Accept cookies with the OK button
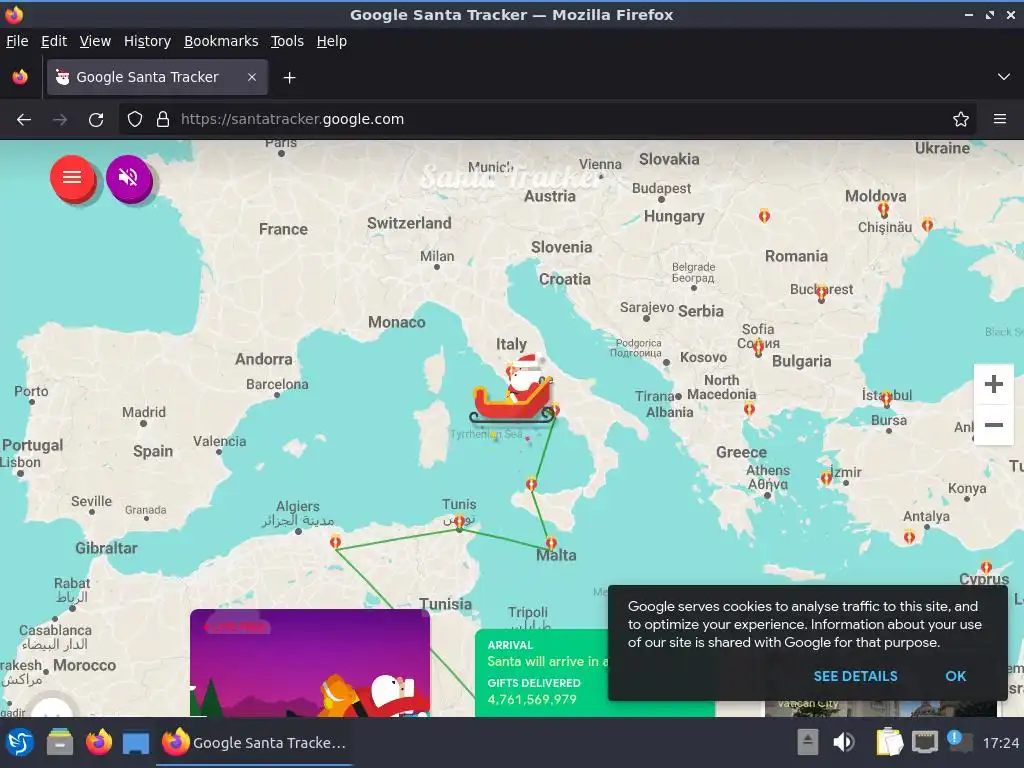Viewport: 1024px width, 768px height. 955,676
